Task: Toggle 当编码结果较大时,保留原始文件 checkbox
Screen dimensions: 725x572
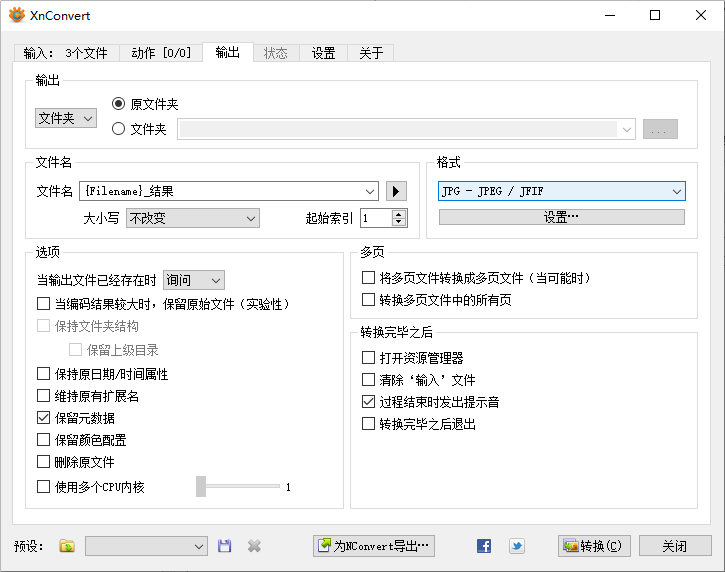Action: pos(43,304)
